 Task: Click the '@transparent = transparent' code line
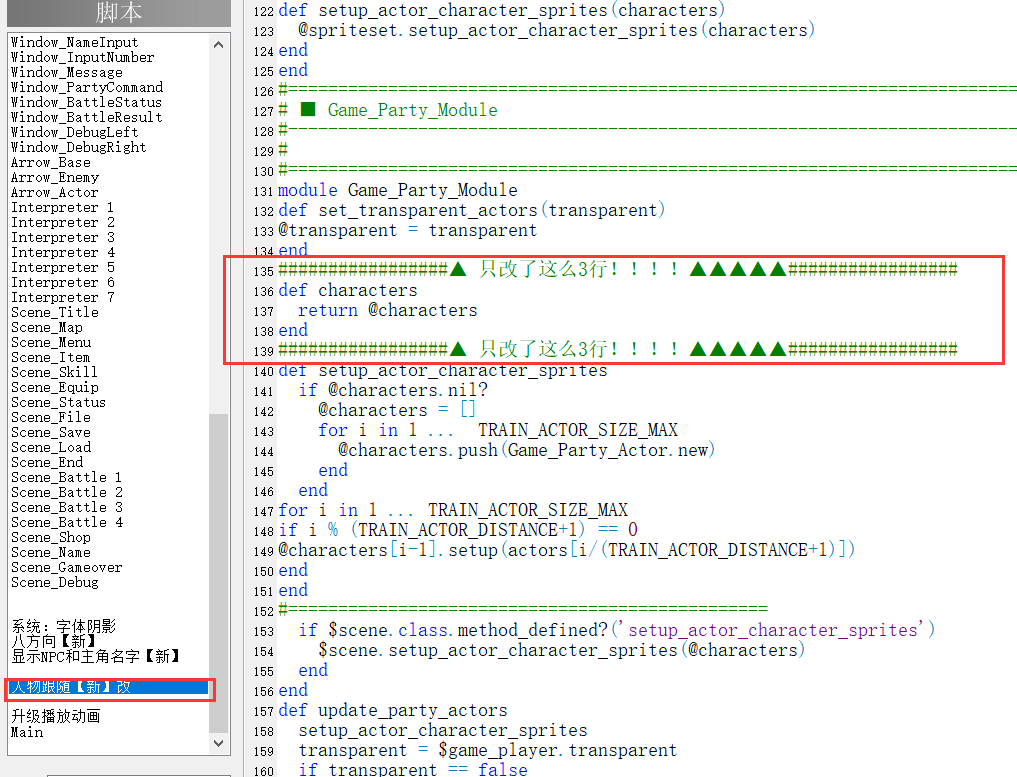[x=407, y=230]
